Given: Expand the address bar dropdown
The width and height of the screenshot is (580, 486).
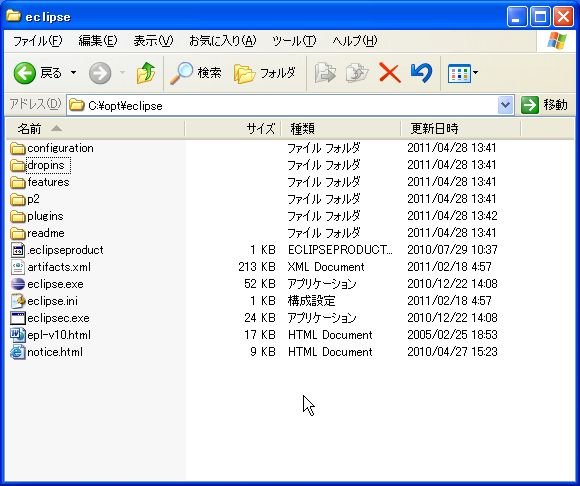Looking at the screenshot, I should click(505, 105).
